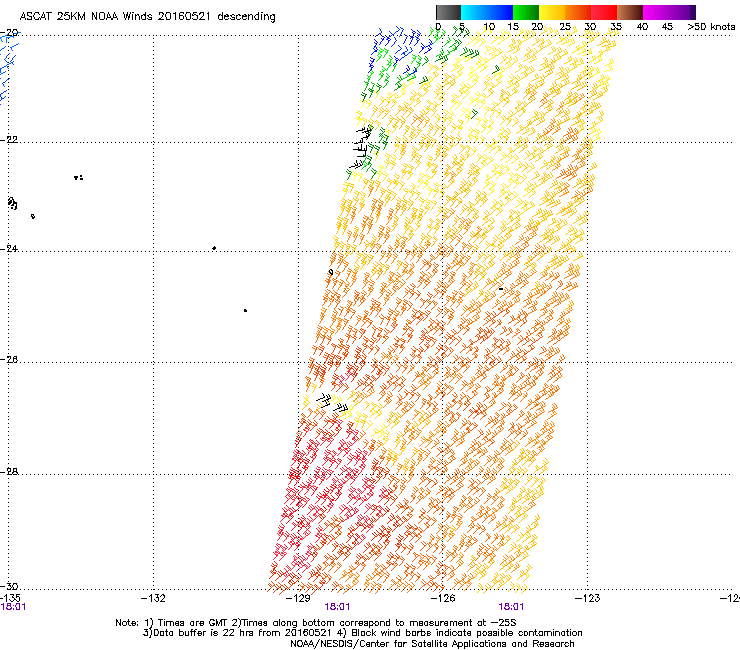The height and width of the screenshot is (650, 740).
Task: Click the green 15-20 knots legend swatch
Action: [526, 12]
